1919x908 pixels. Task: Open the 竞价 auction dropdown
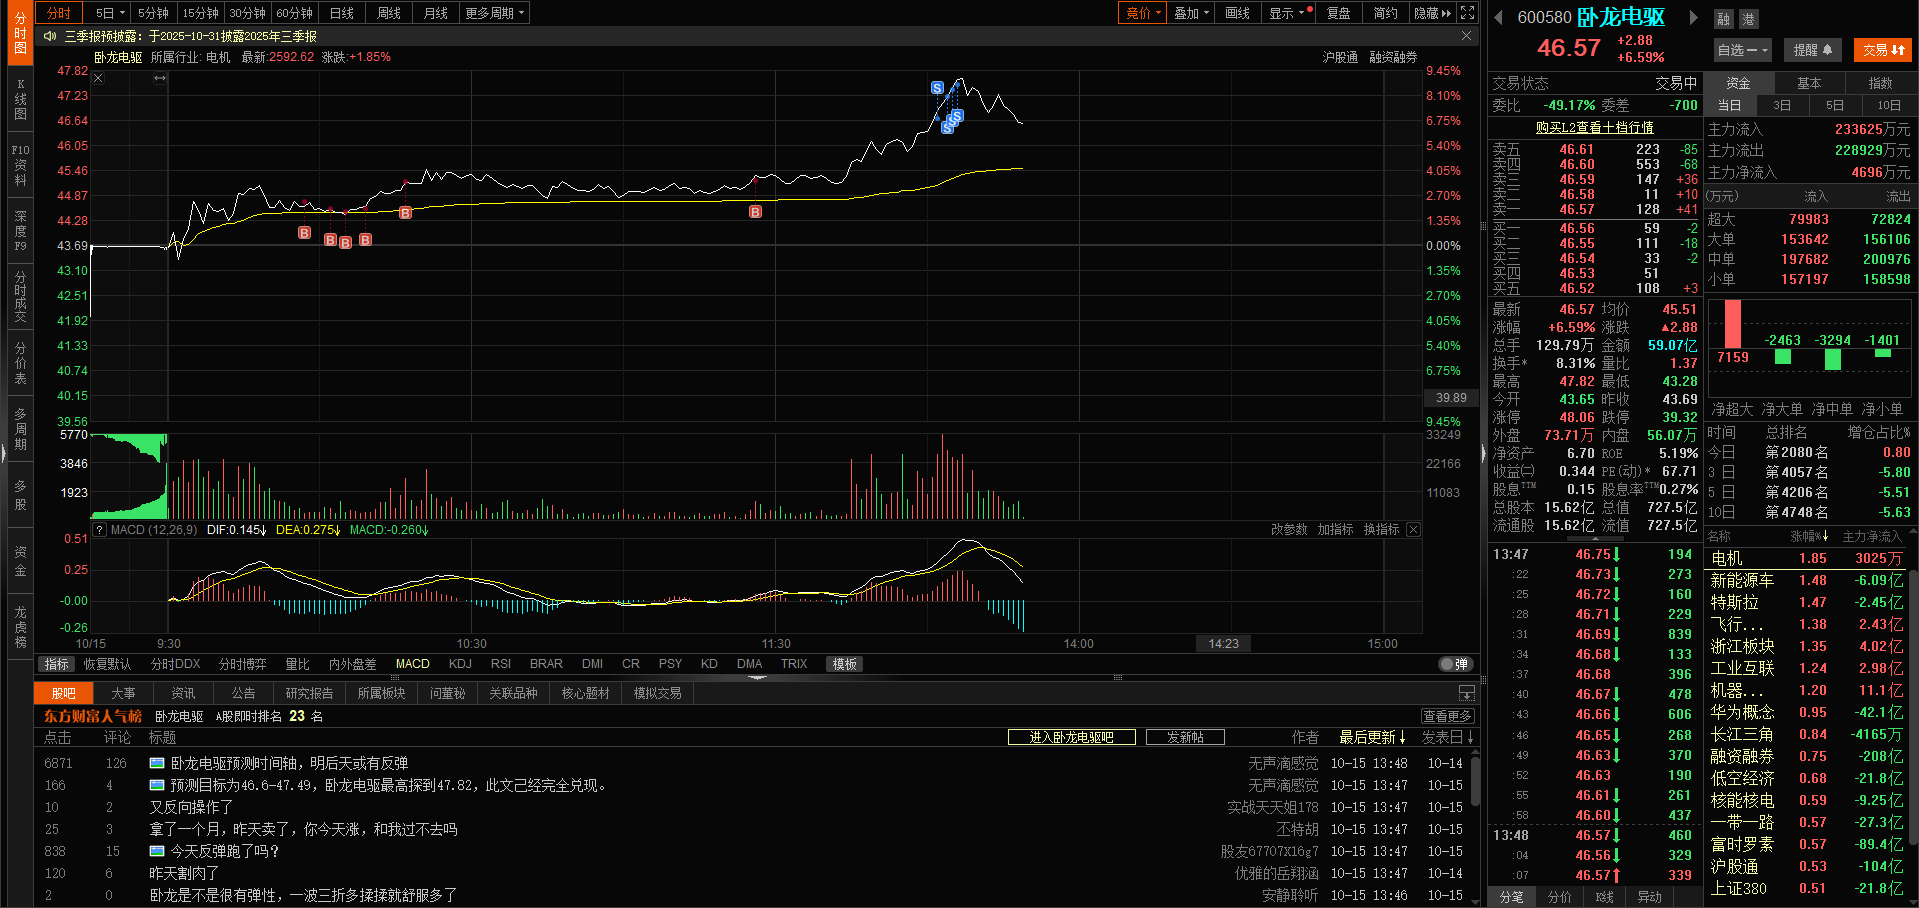click(1143, 13)
